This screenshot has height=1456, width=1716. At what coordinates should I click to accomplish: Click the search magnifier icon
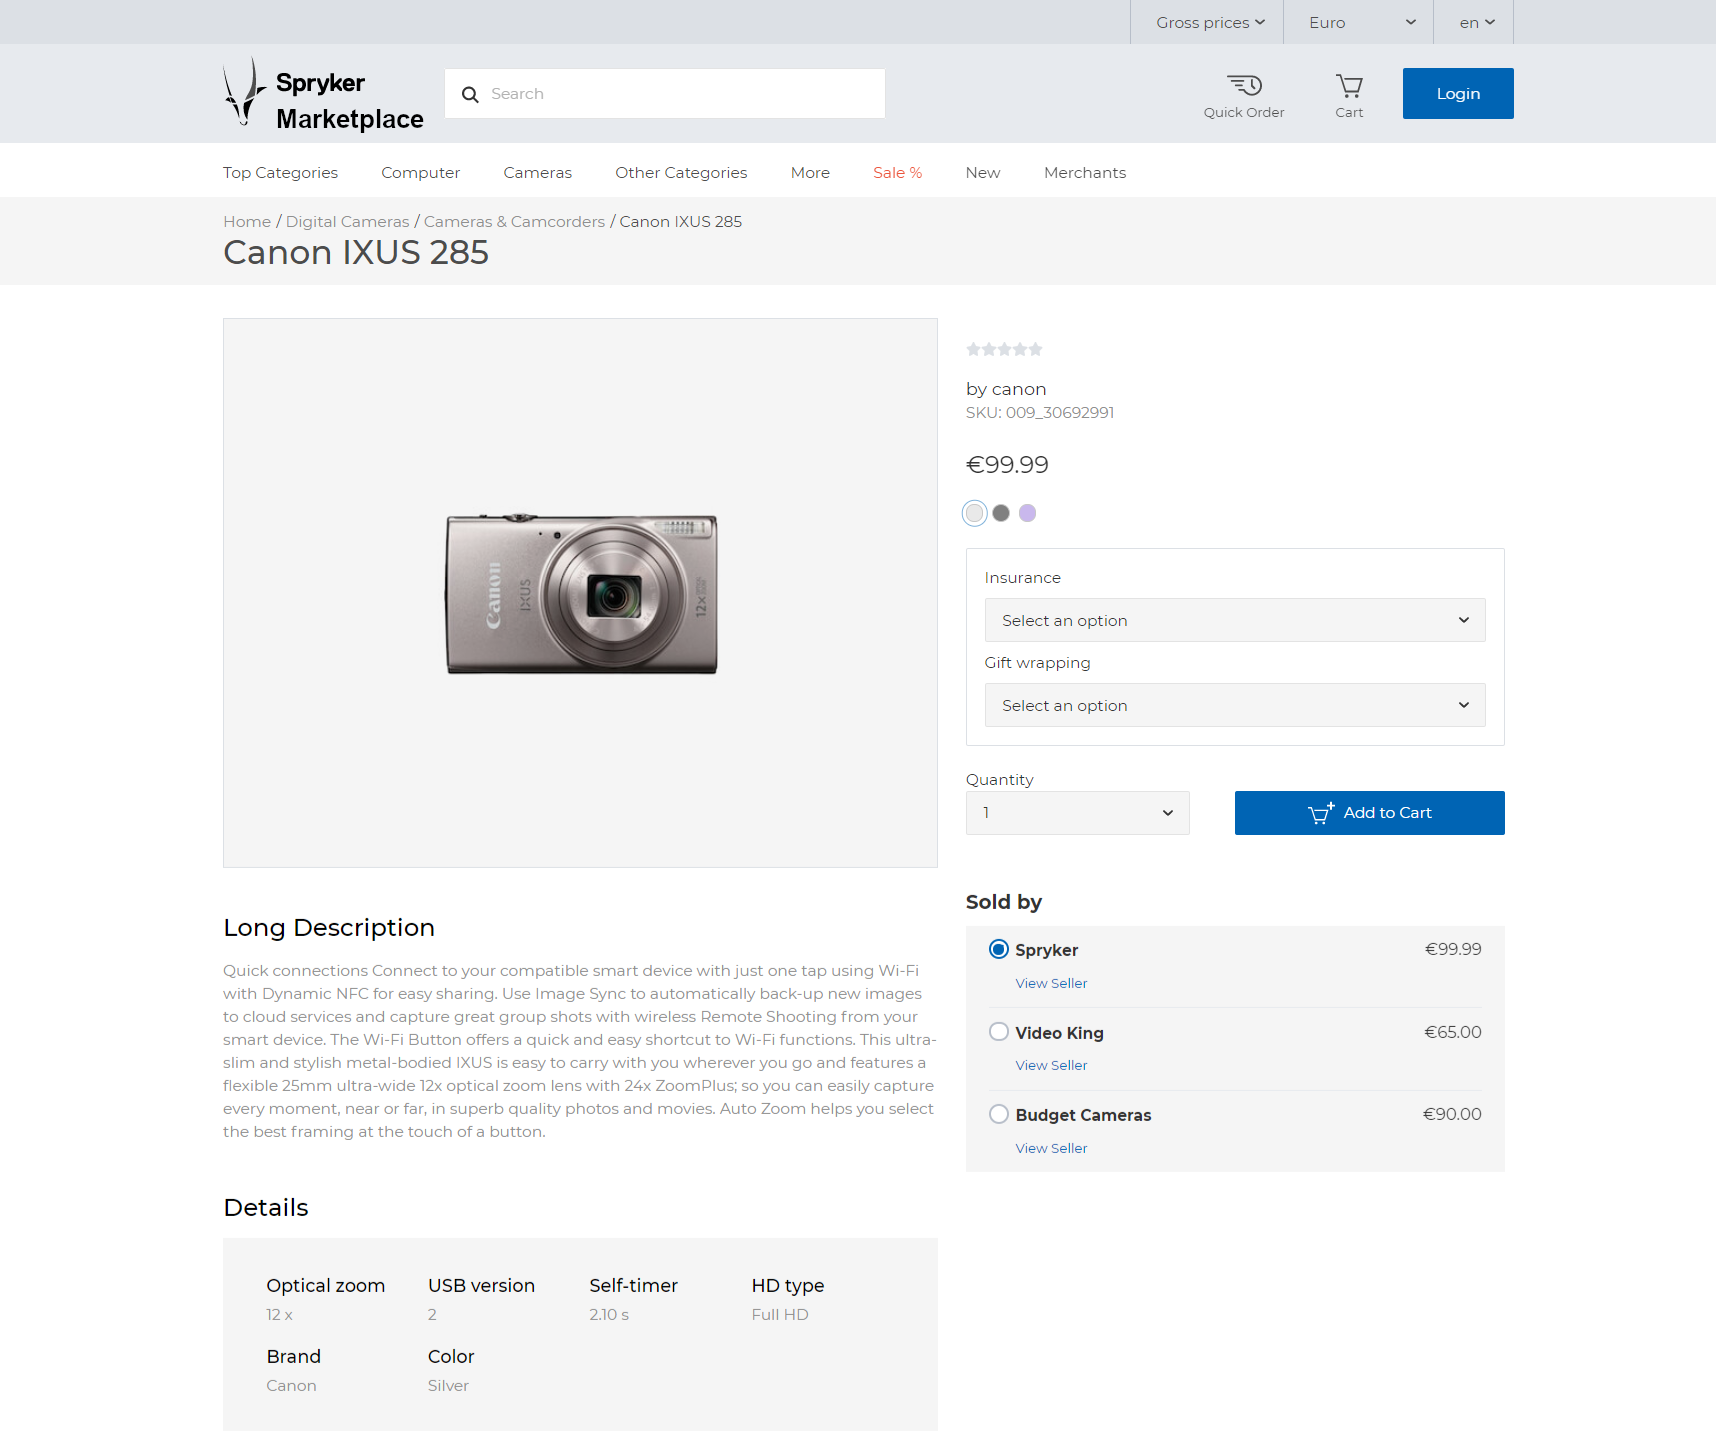(x=470, y=94)
